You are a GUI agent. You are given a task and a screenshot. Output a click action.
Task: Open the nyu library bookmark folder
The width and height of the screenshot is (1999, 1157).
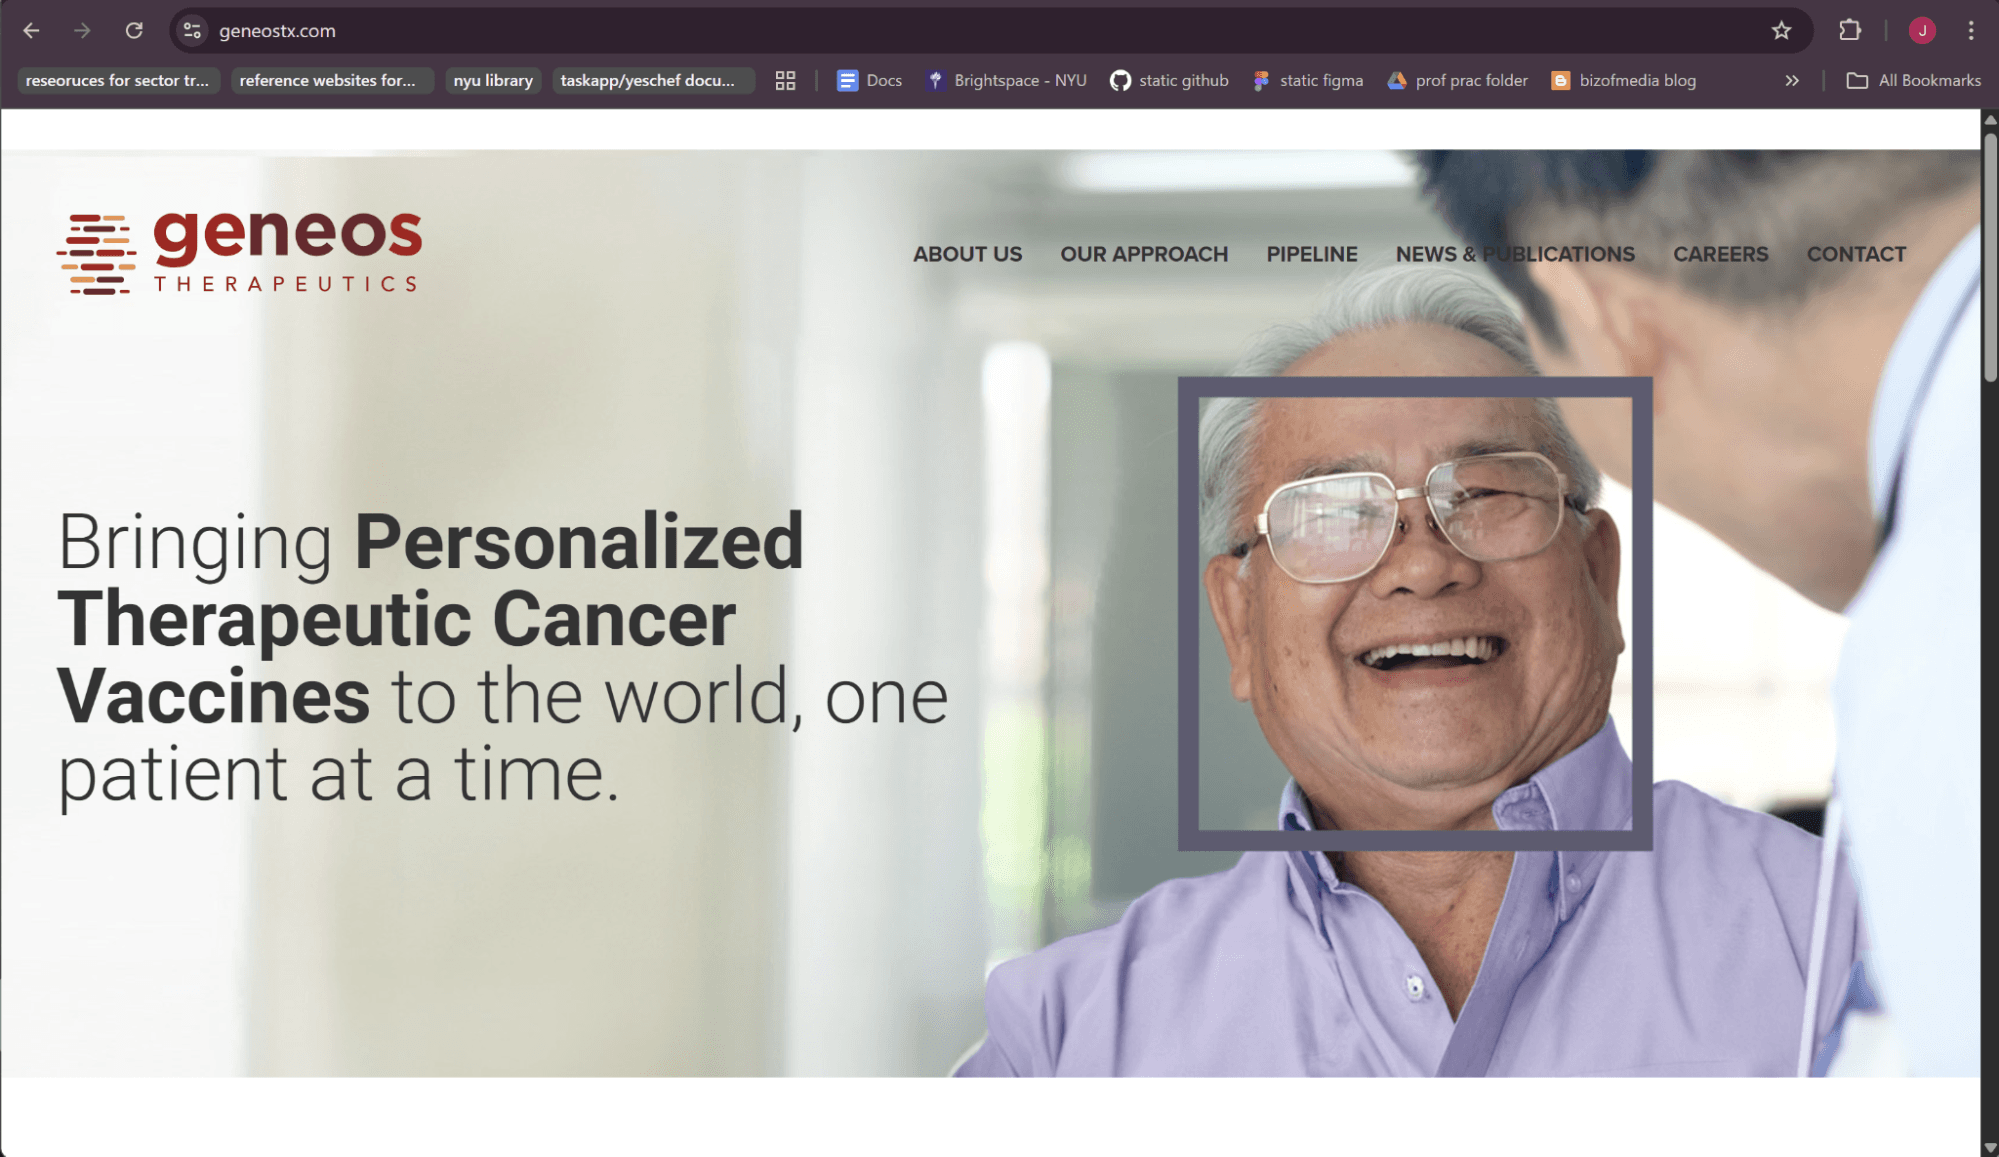[493, 81]
